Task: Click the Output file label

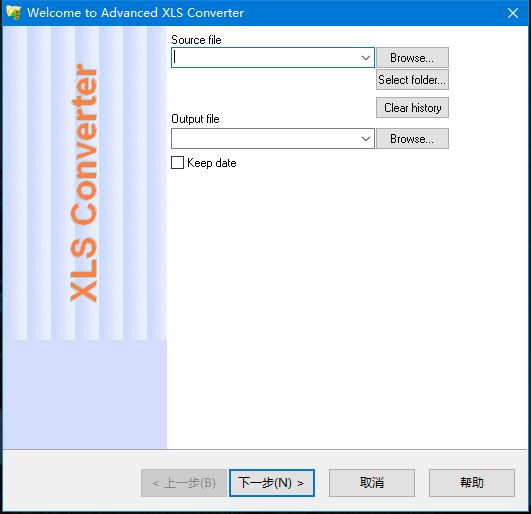Action: (195, 119)
